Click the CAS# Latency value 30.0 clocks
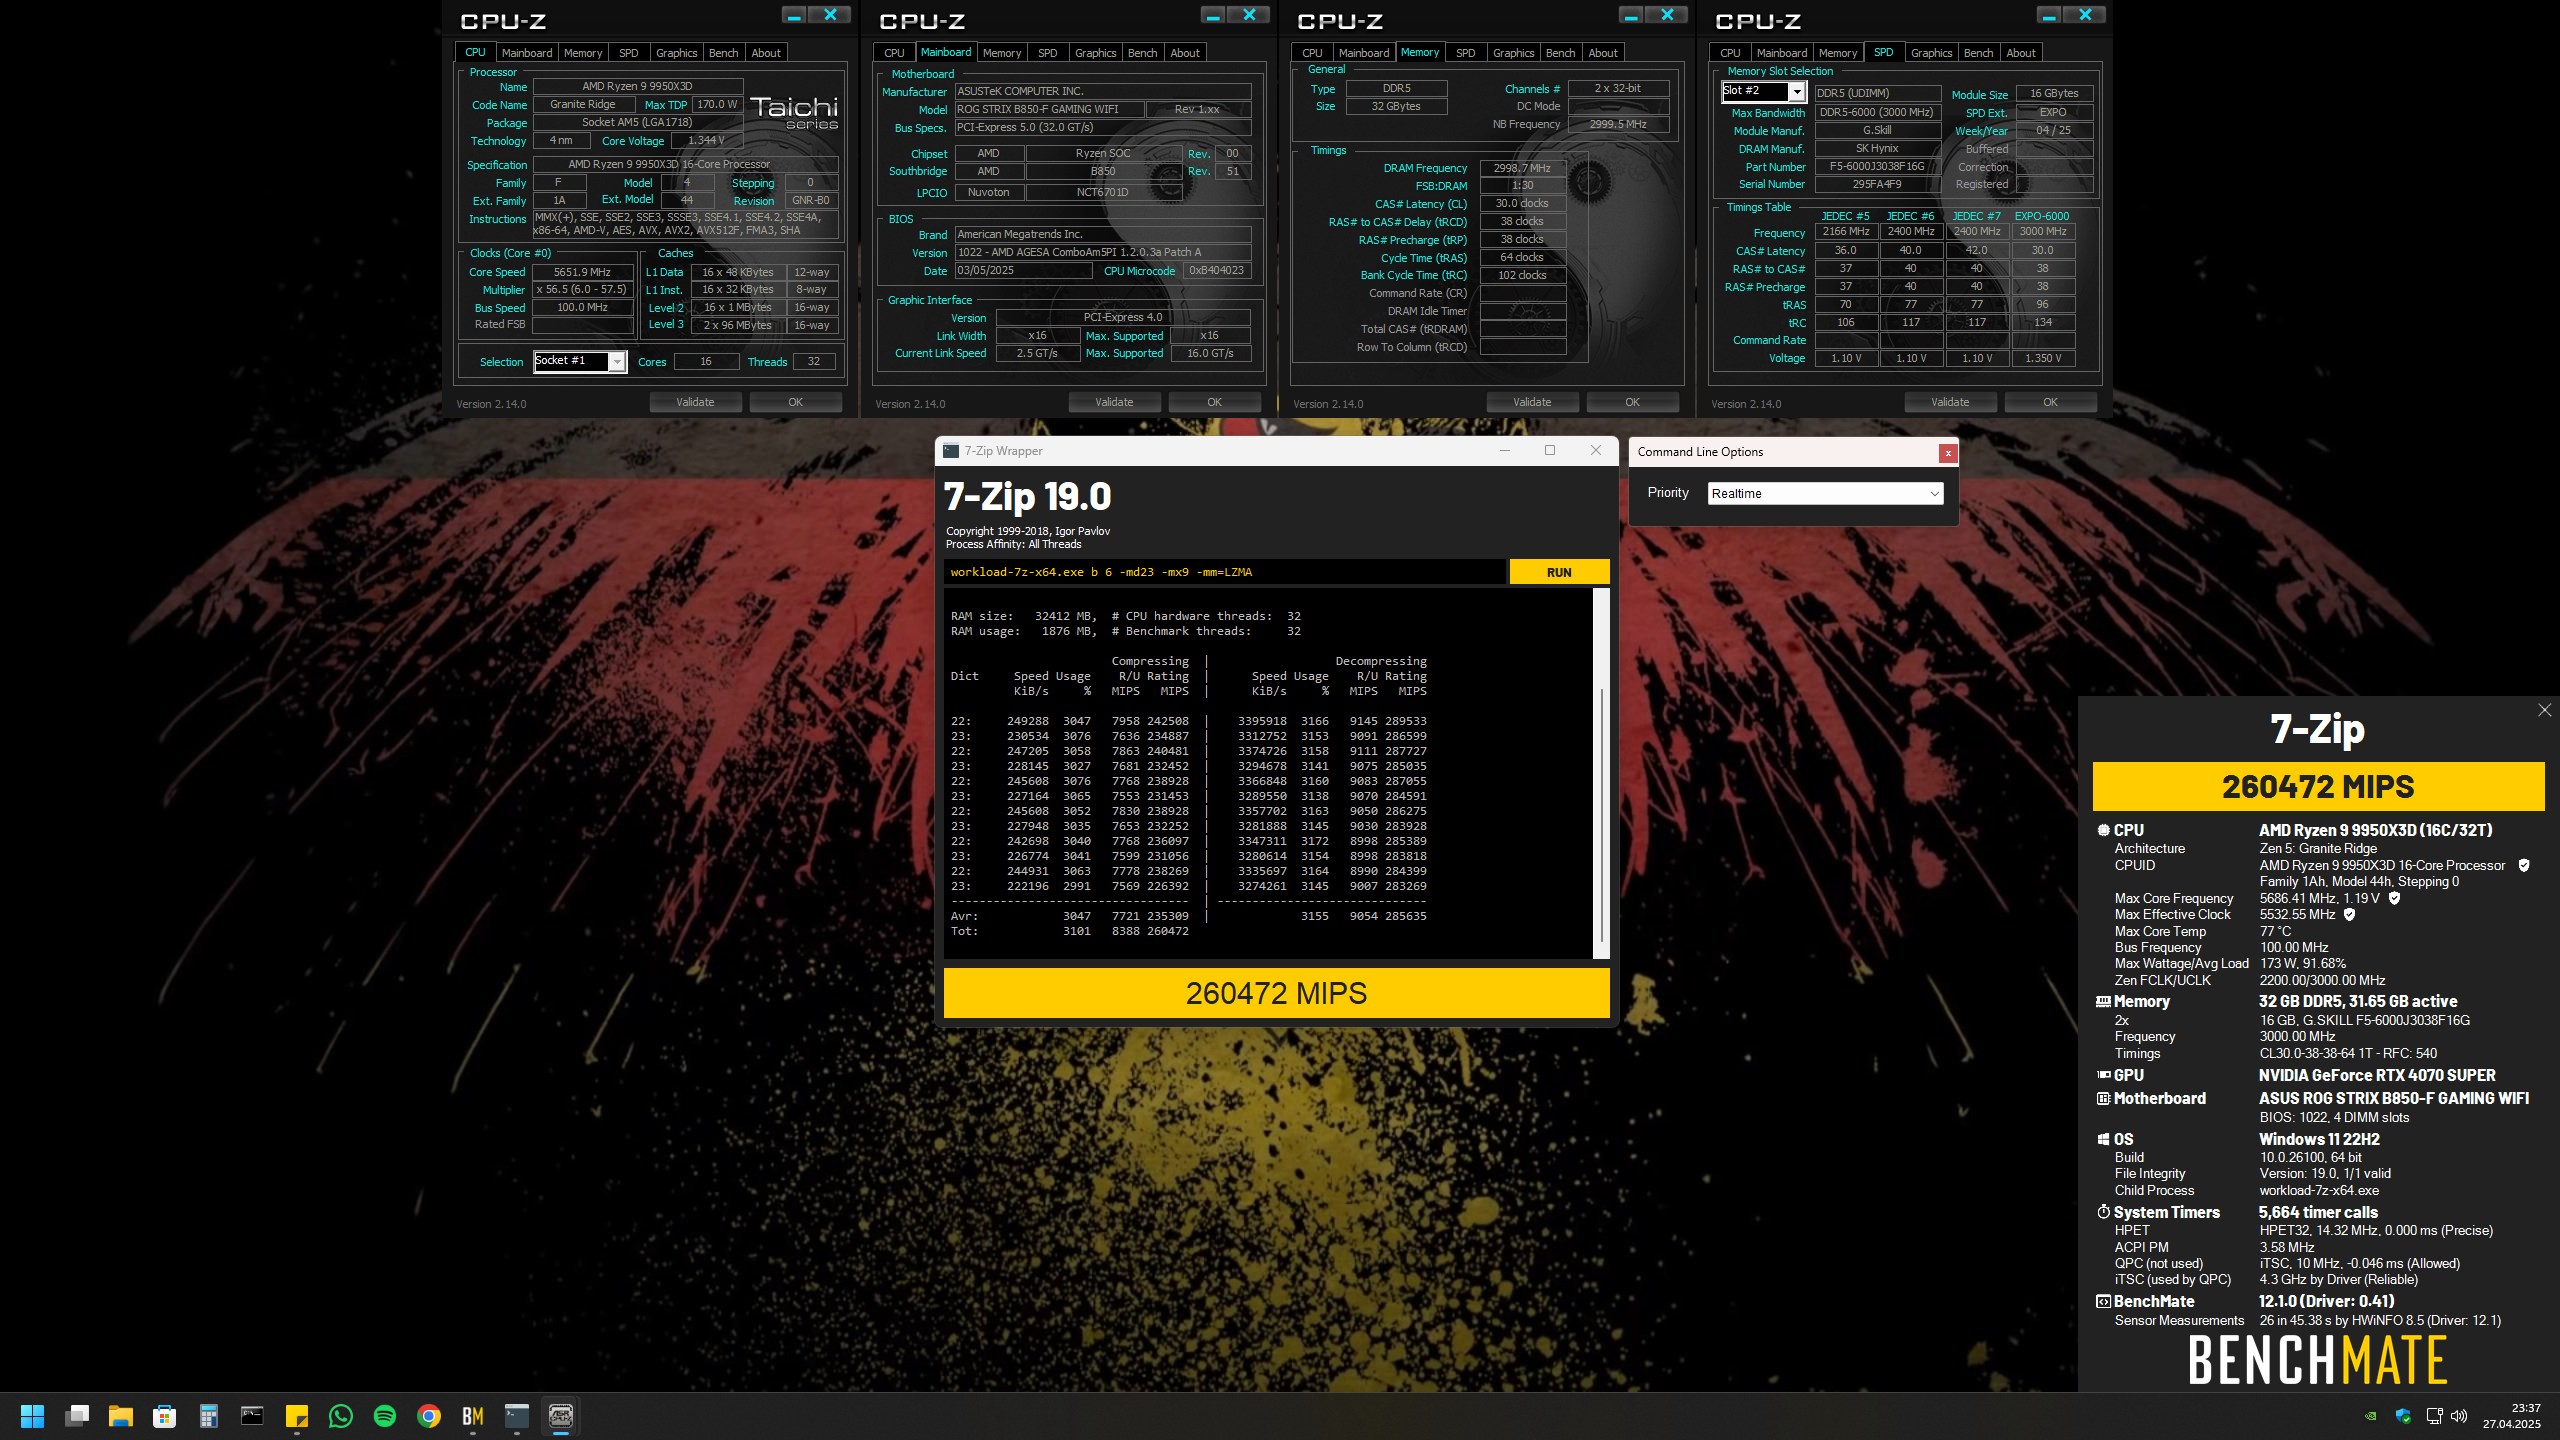This screenshot has width=2560, height=1440. point(1522,203)
